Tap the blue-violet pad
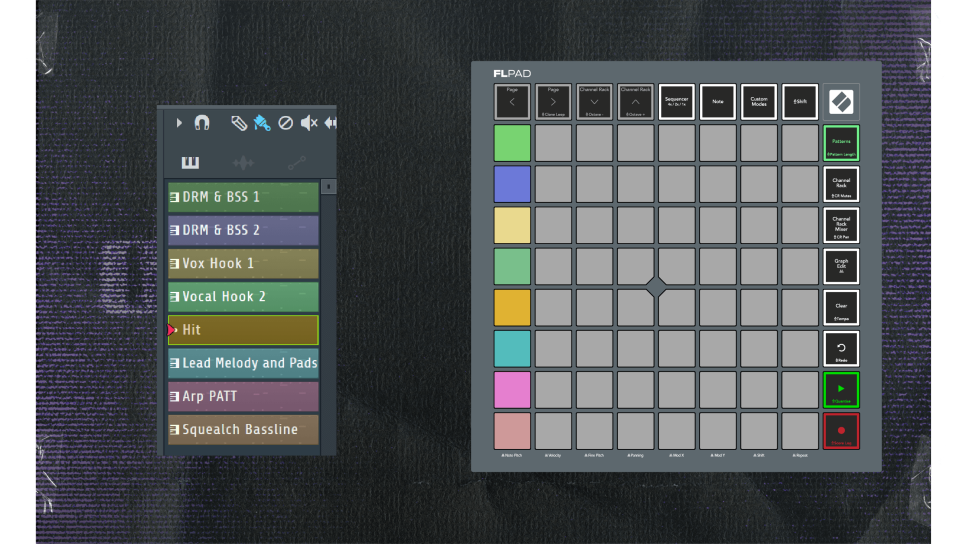The image size is (966, 544). tap(512, 184)
